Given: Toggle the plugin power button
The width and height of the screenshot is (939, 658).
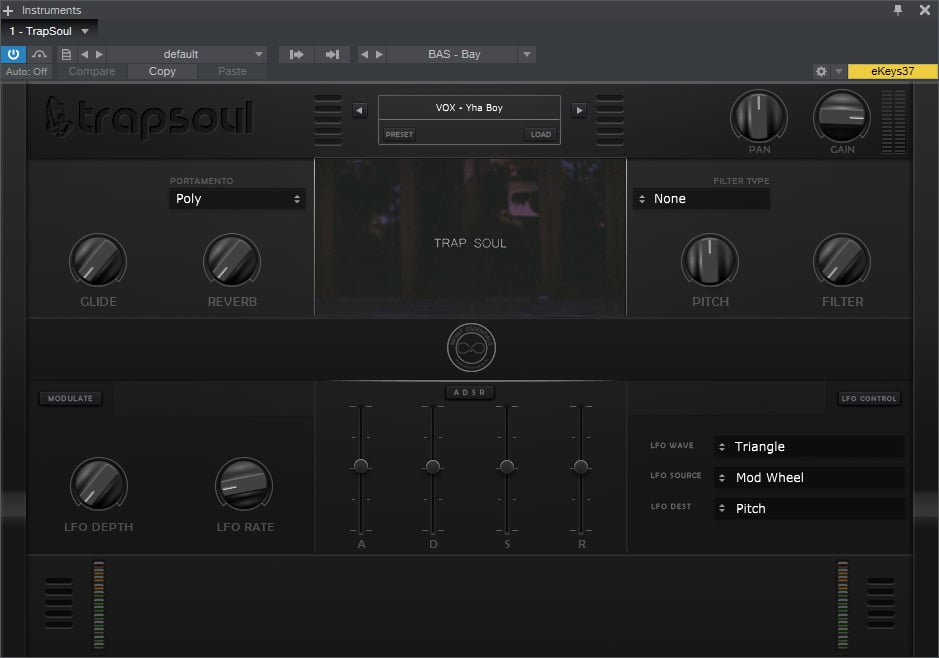Looking at the screenshot, I should tap(13, 54).
